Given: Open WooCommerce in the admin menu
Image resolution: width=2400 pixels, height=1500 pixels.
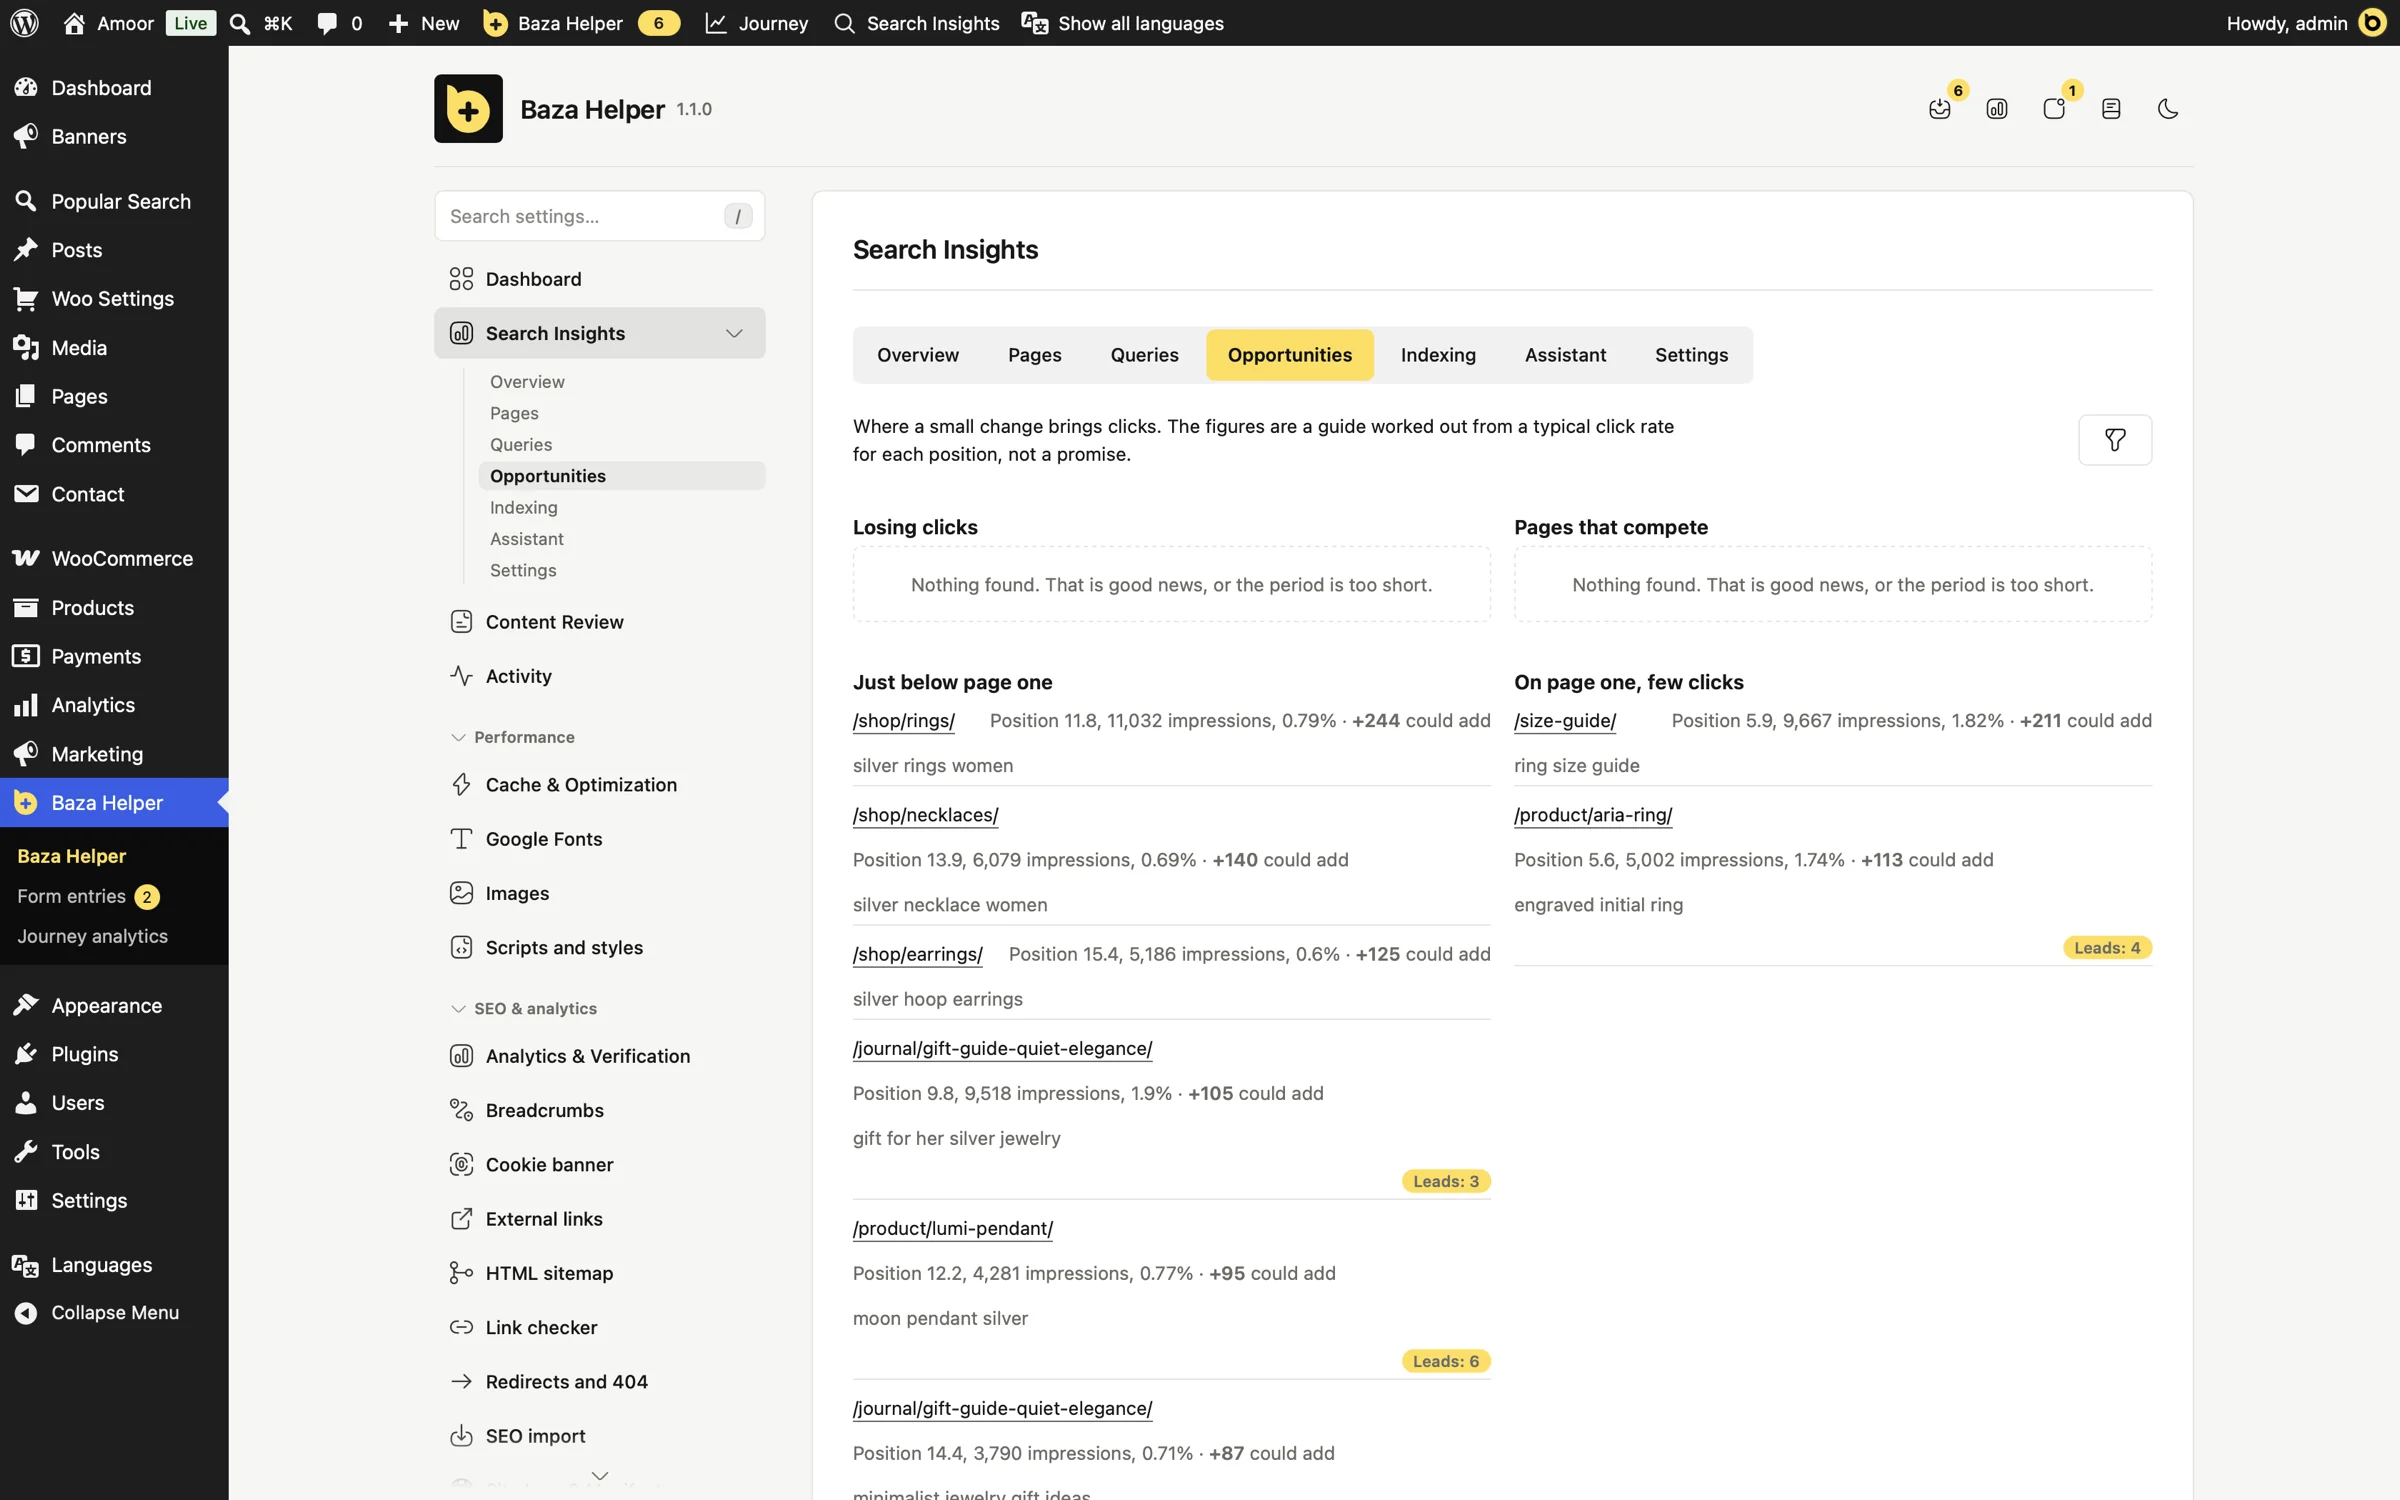Looking at the screenshot, I should click(114, 558).
